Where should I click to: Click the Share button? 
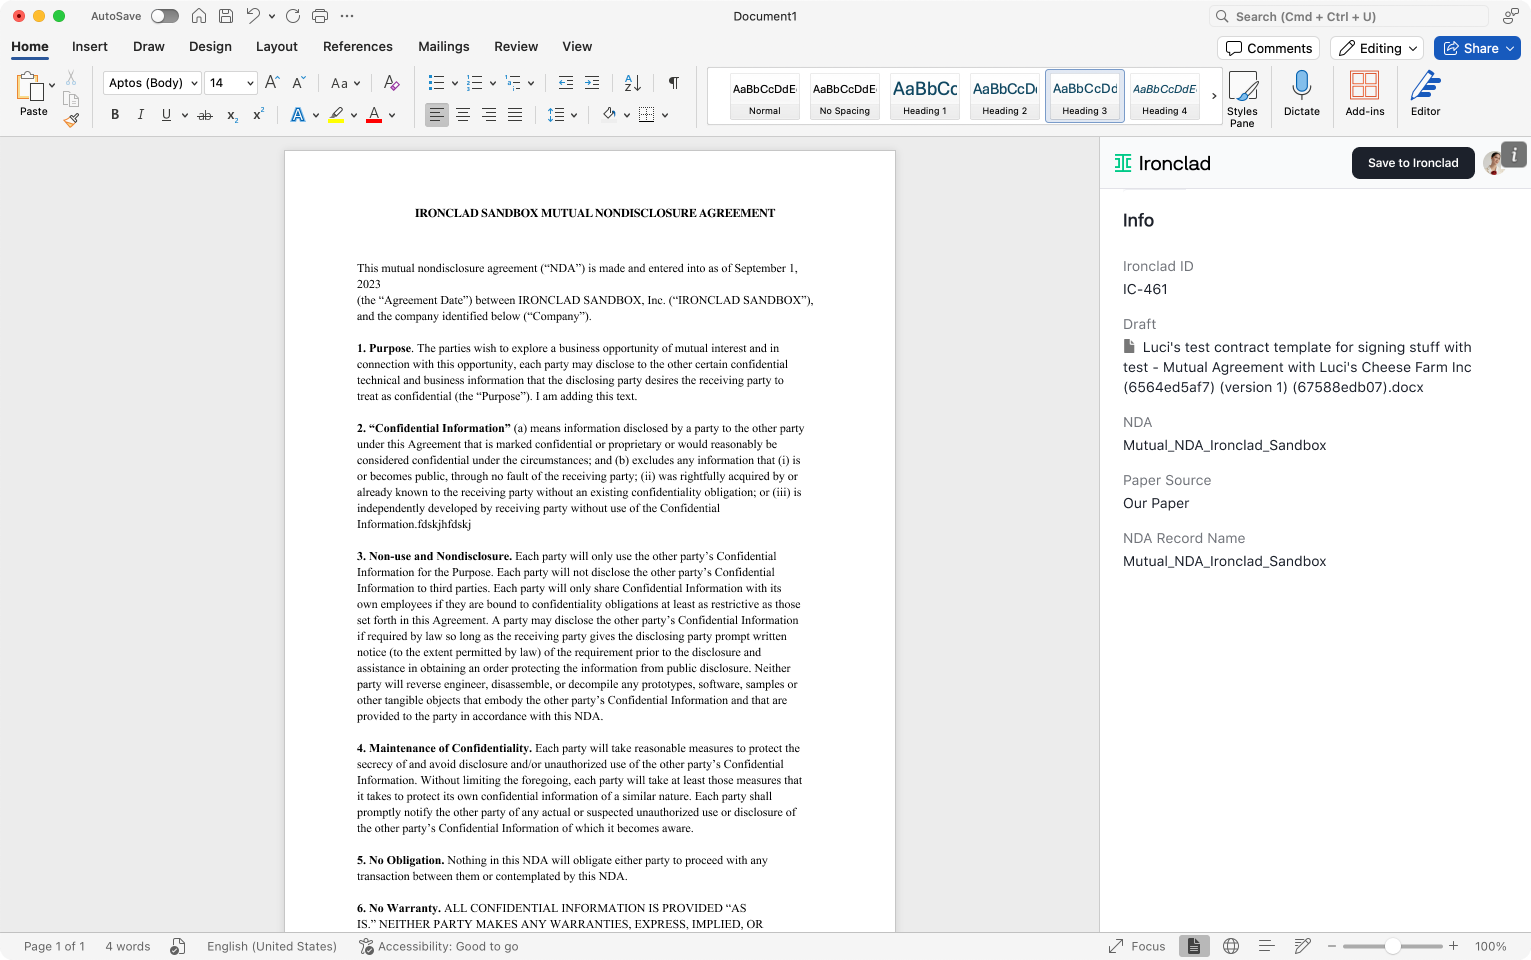(1477, 48)
